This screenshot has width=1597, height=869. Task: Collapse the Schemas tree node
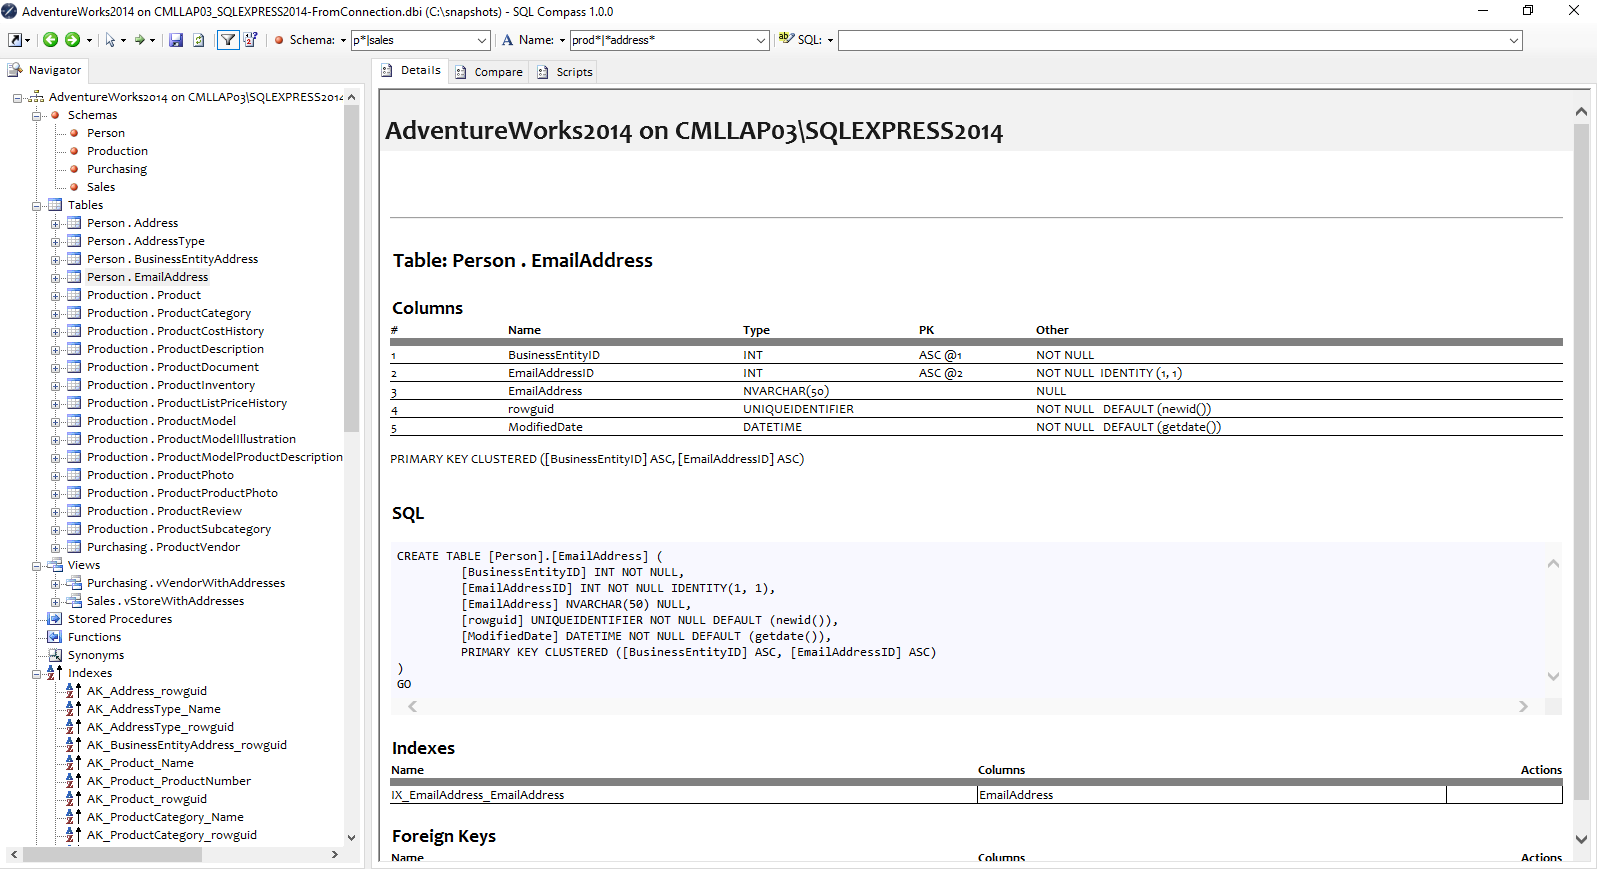coord(36,116)
